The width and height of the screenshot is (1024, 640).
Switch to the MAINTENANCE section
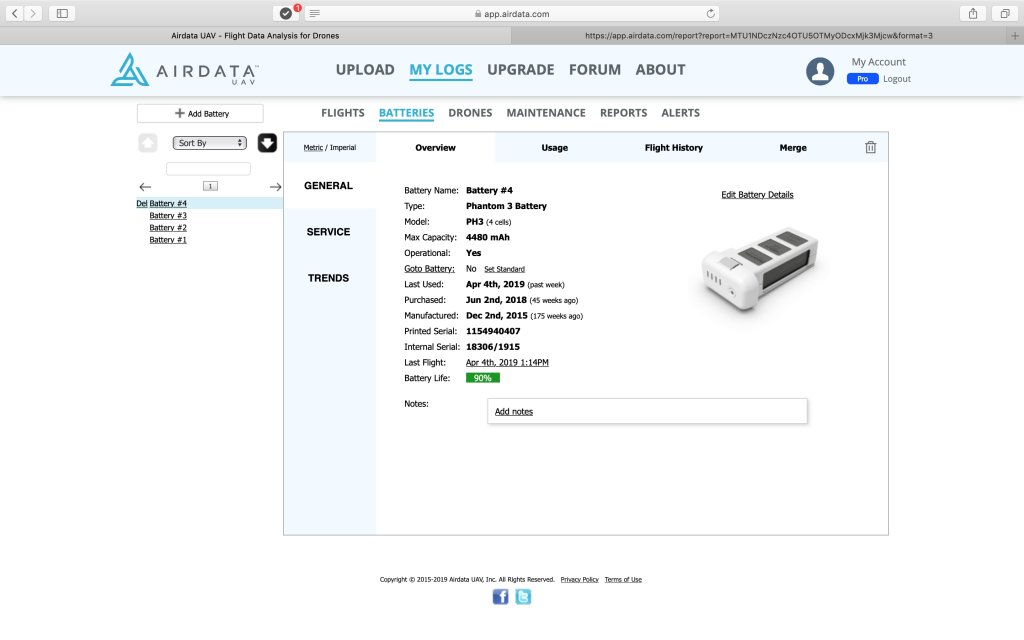[546, 113]
